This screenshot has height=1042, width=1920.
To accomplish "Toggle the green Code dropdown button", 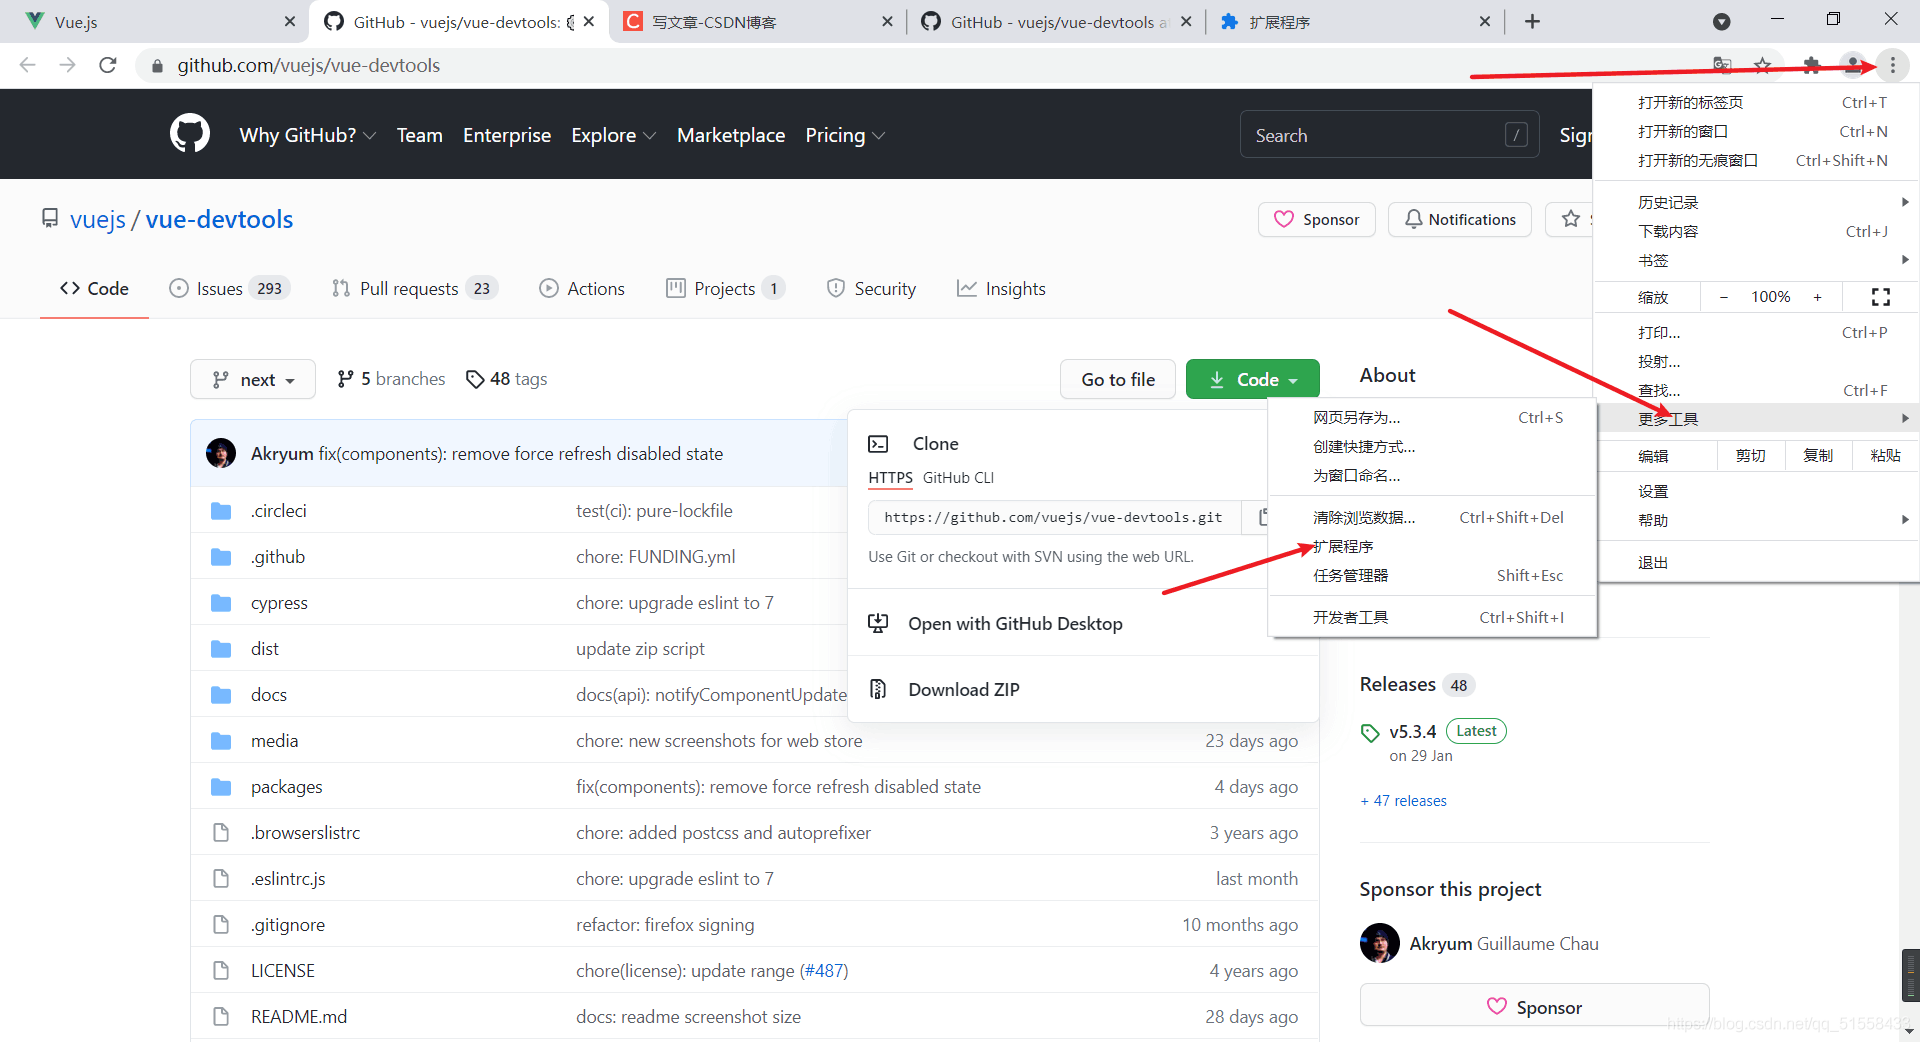I will pyautogui.click(x=1252, y=379).
